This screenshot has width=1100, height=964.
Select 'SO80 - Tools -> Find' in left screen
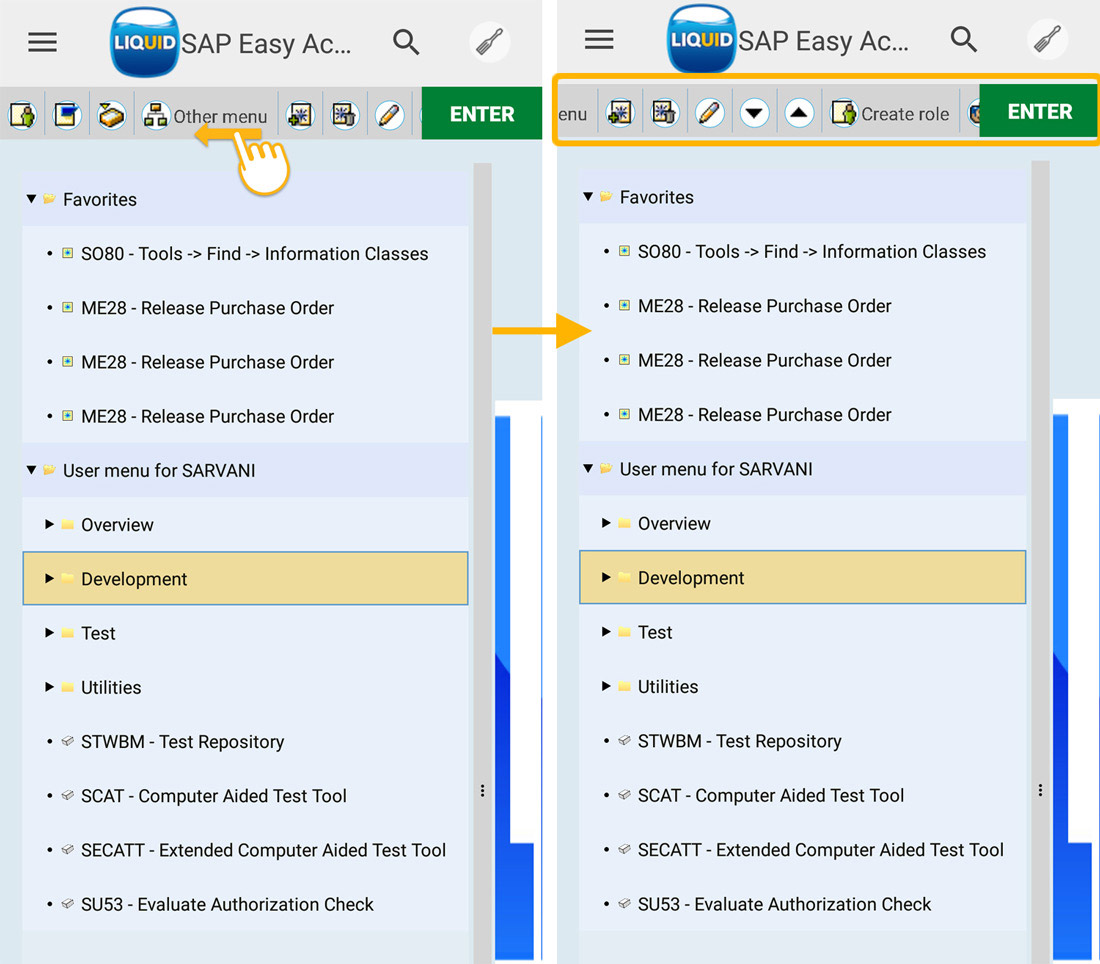pos(254,254)
